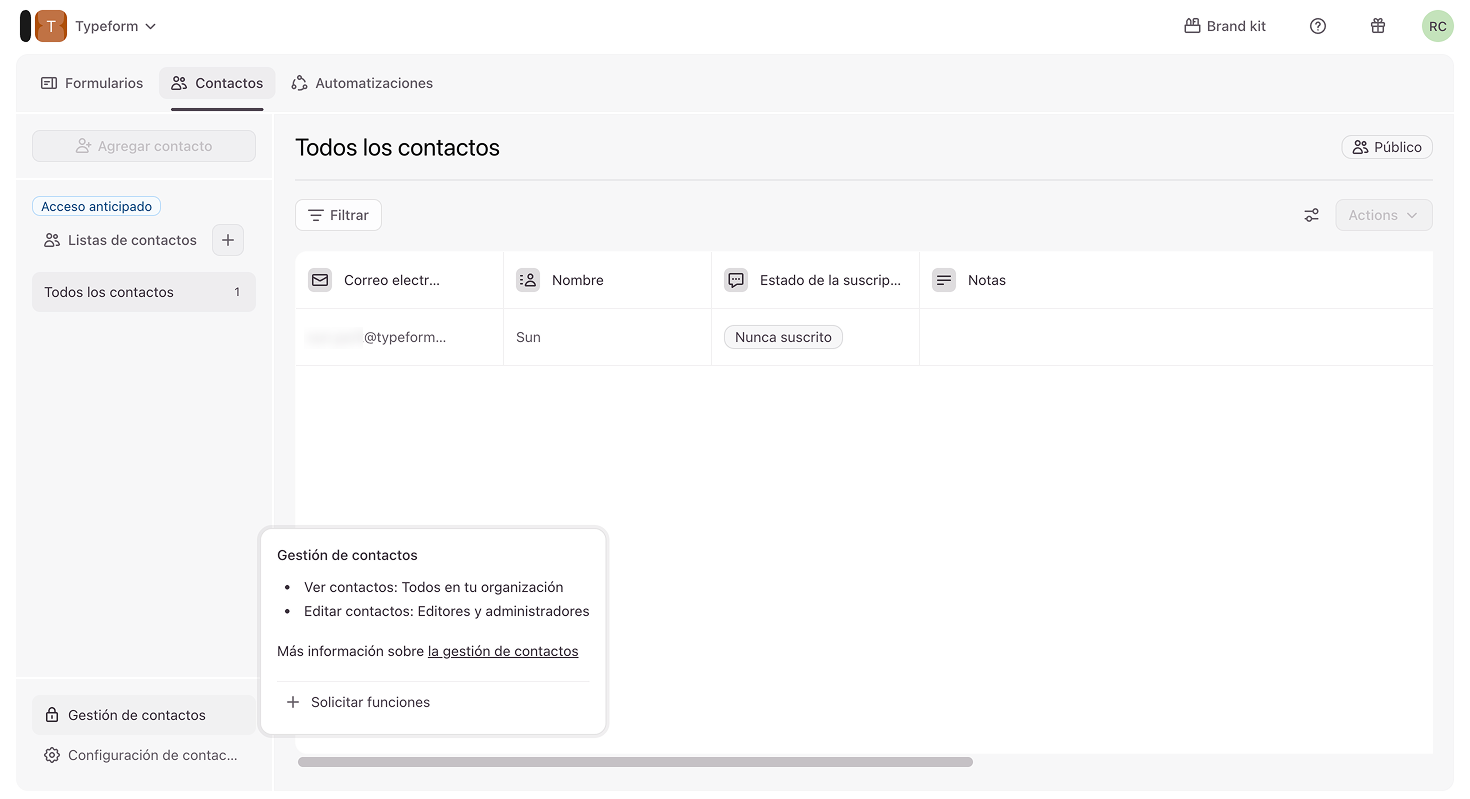Click the plus icon beside Listas de contactos
This screenshot has height=799, width=1470.
228,240
